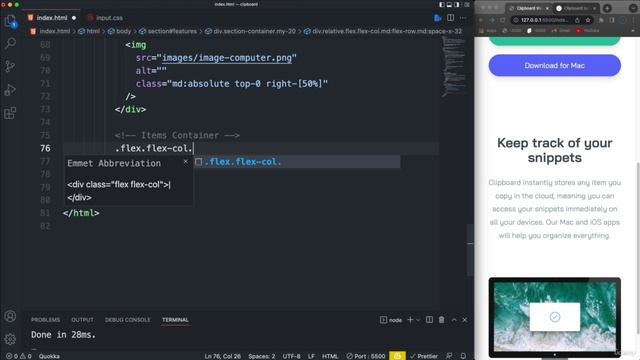Click the Quokka status bar item

(x=49, y=356)
